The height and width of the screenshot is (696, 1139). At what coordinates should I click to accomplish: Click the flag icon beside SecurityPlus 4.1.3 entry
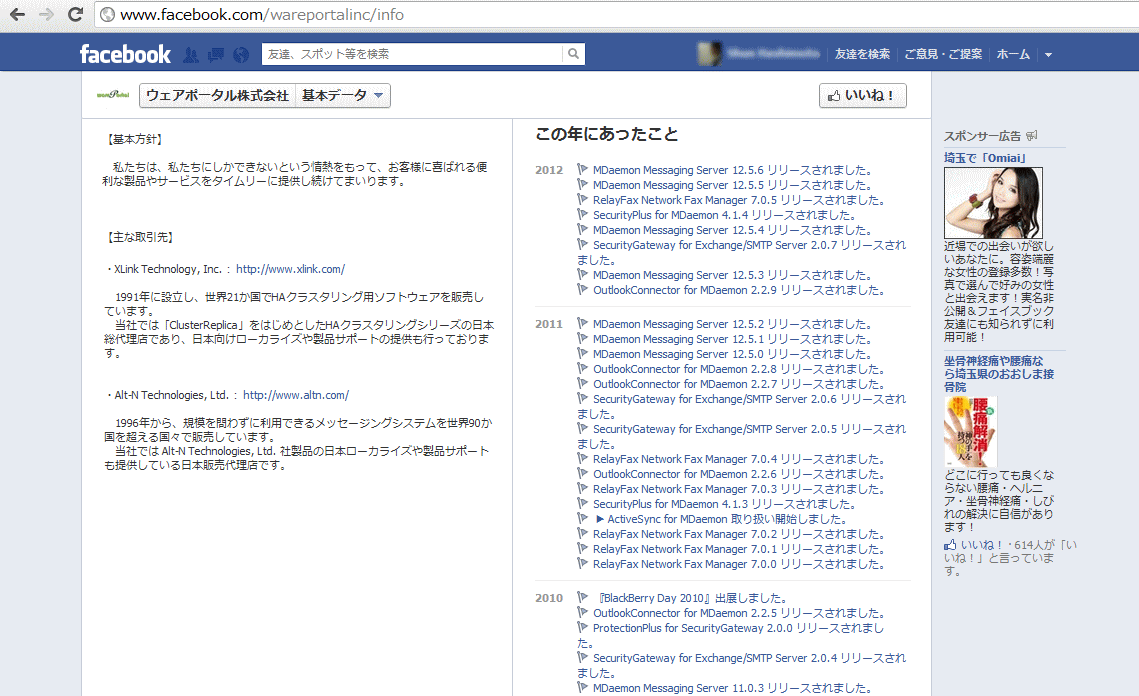[x=583, y=503]
